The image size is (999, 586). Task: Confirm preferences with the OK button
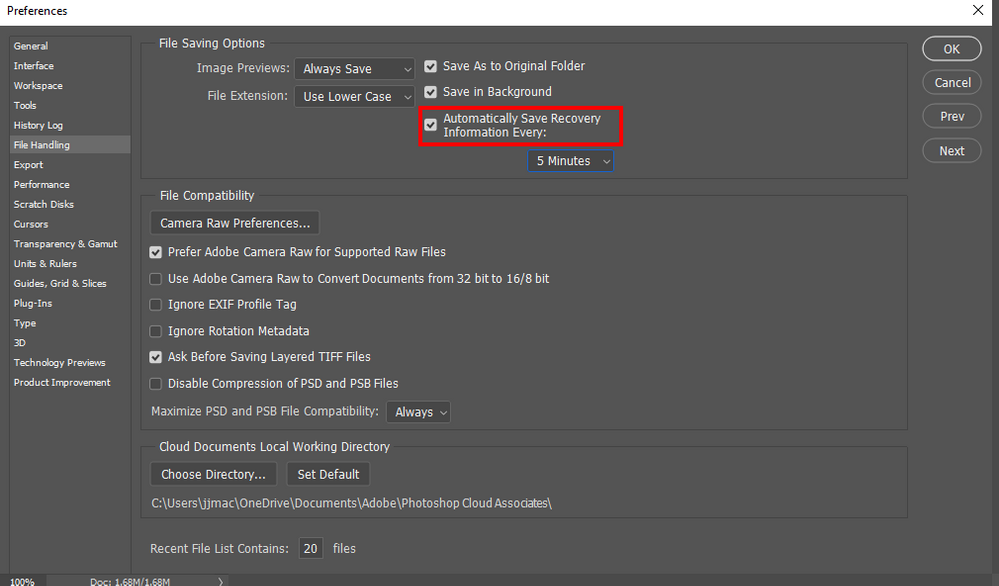[x=951, y=49]
